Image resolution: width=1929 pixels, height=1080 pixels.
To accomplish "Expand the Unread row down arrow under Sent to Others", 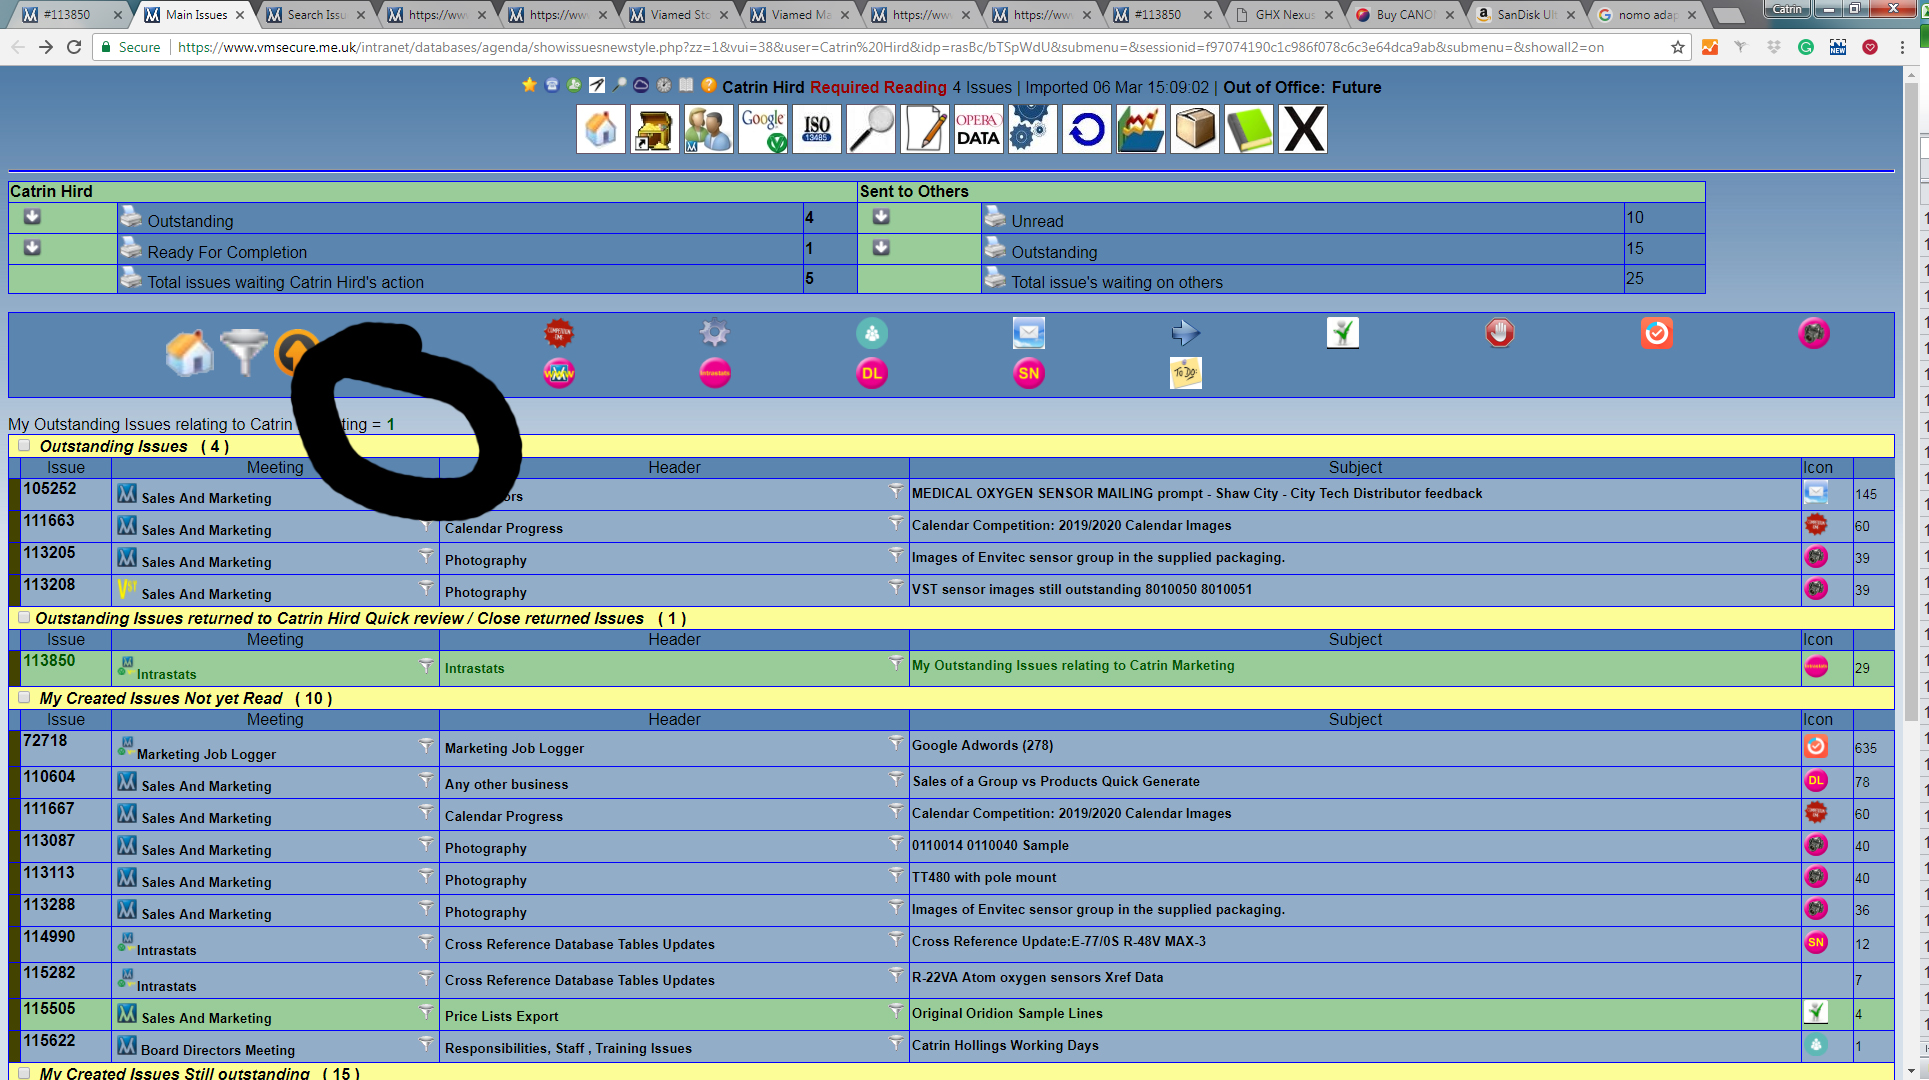I will click(881, 217).
